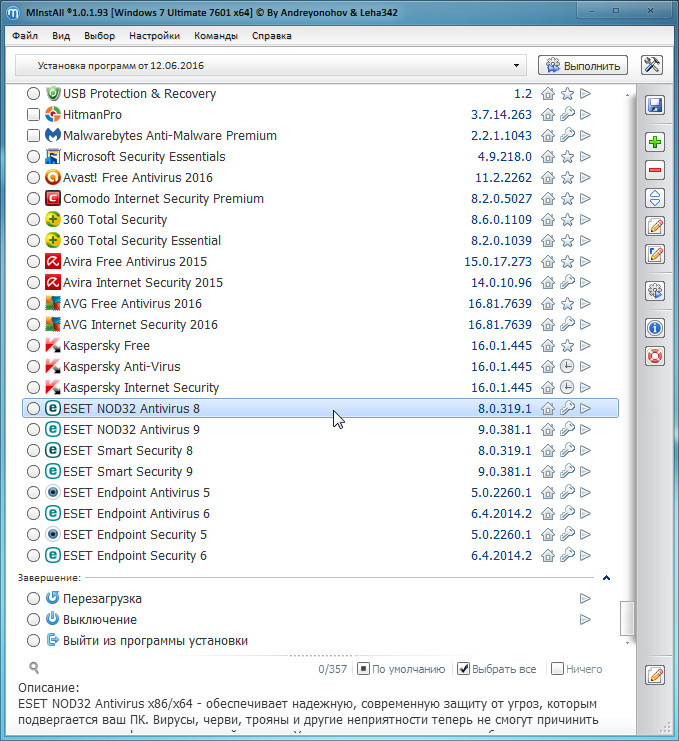The image size is (679, 741).
Task: Click the green plus add icon
Action: click(x=655, y=142)
